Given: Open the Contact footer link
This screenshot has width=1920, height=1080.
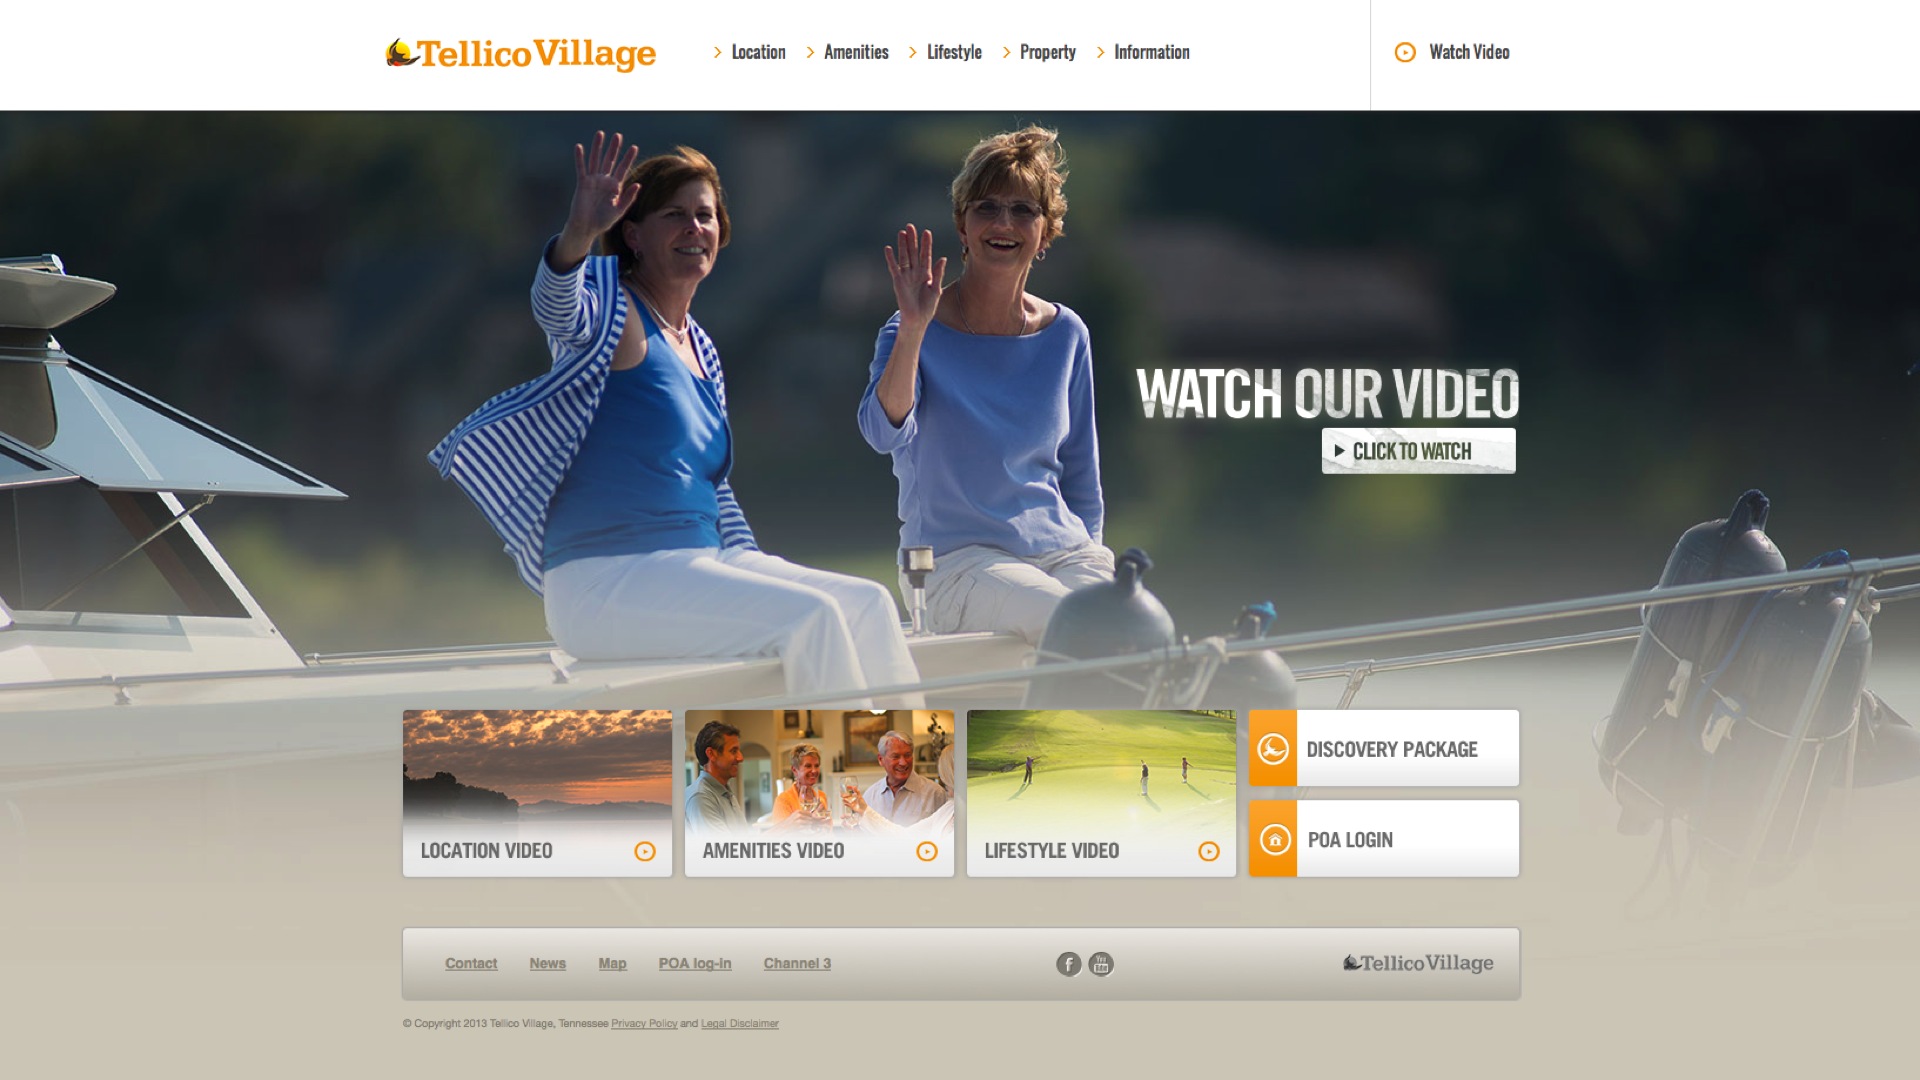Looking at the screenshot, I should 470,963.
